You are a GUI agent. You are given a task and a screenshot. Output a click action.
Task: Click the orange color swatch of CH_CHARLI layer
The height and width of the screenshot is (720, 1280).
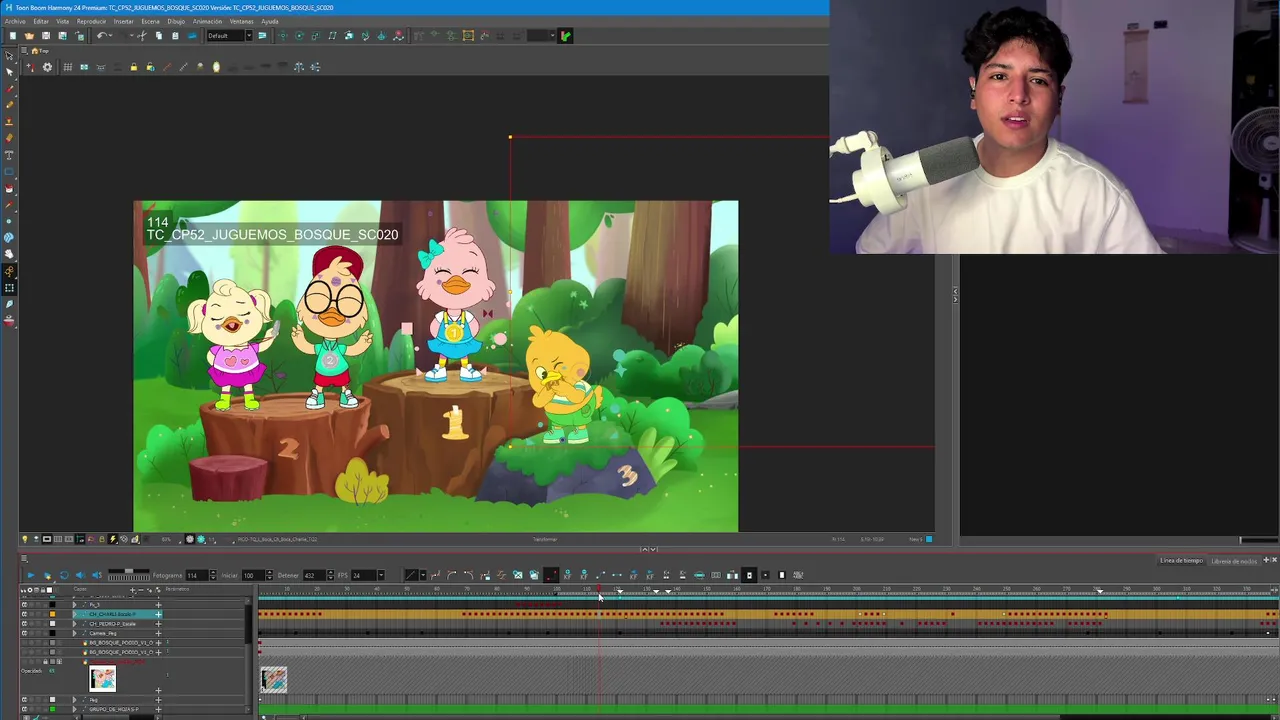point(52,614)
